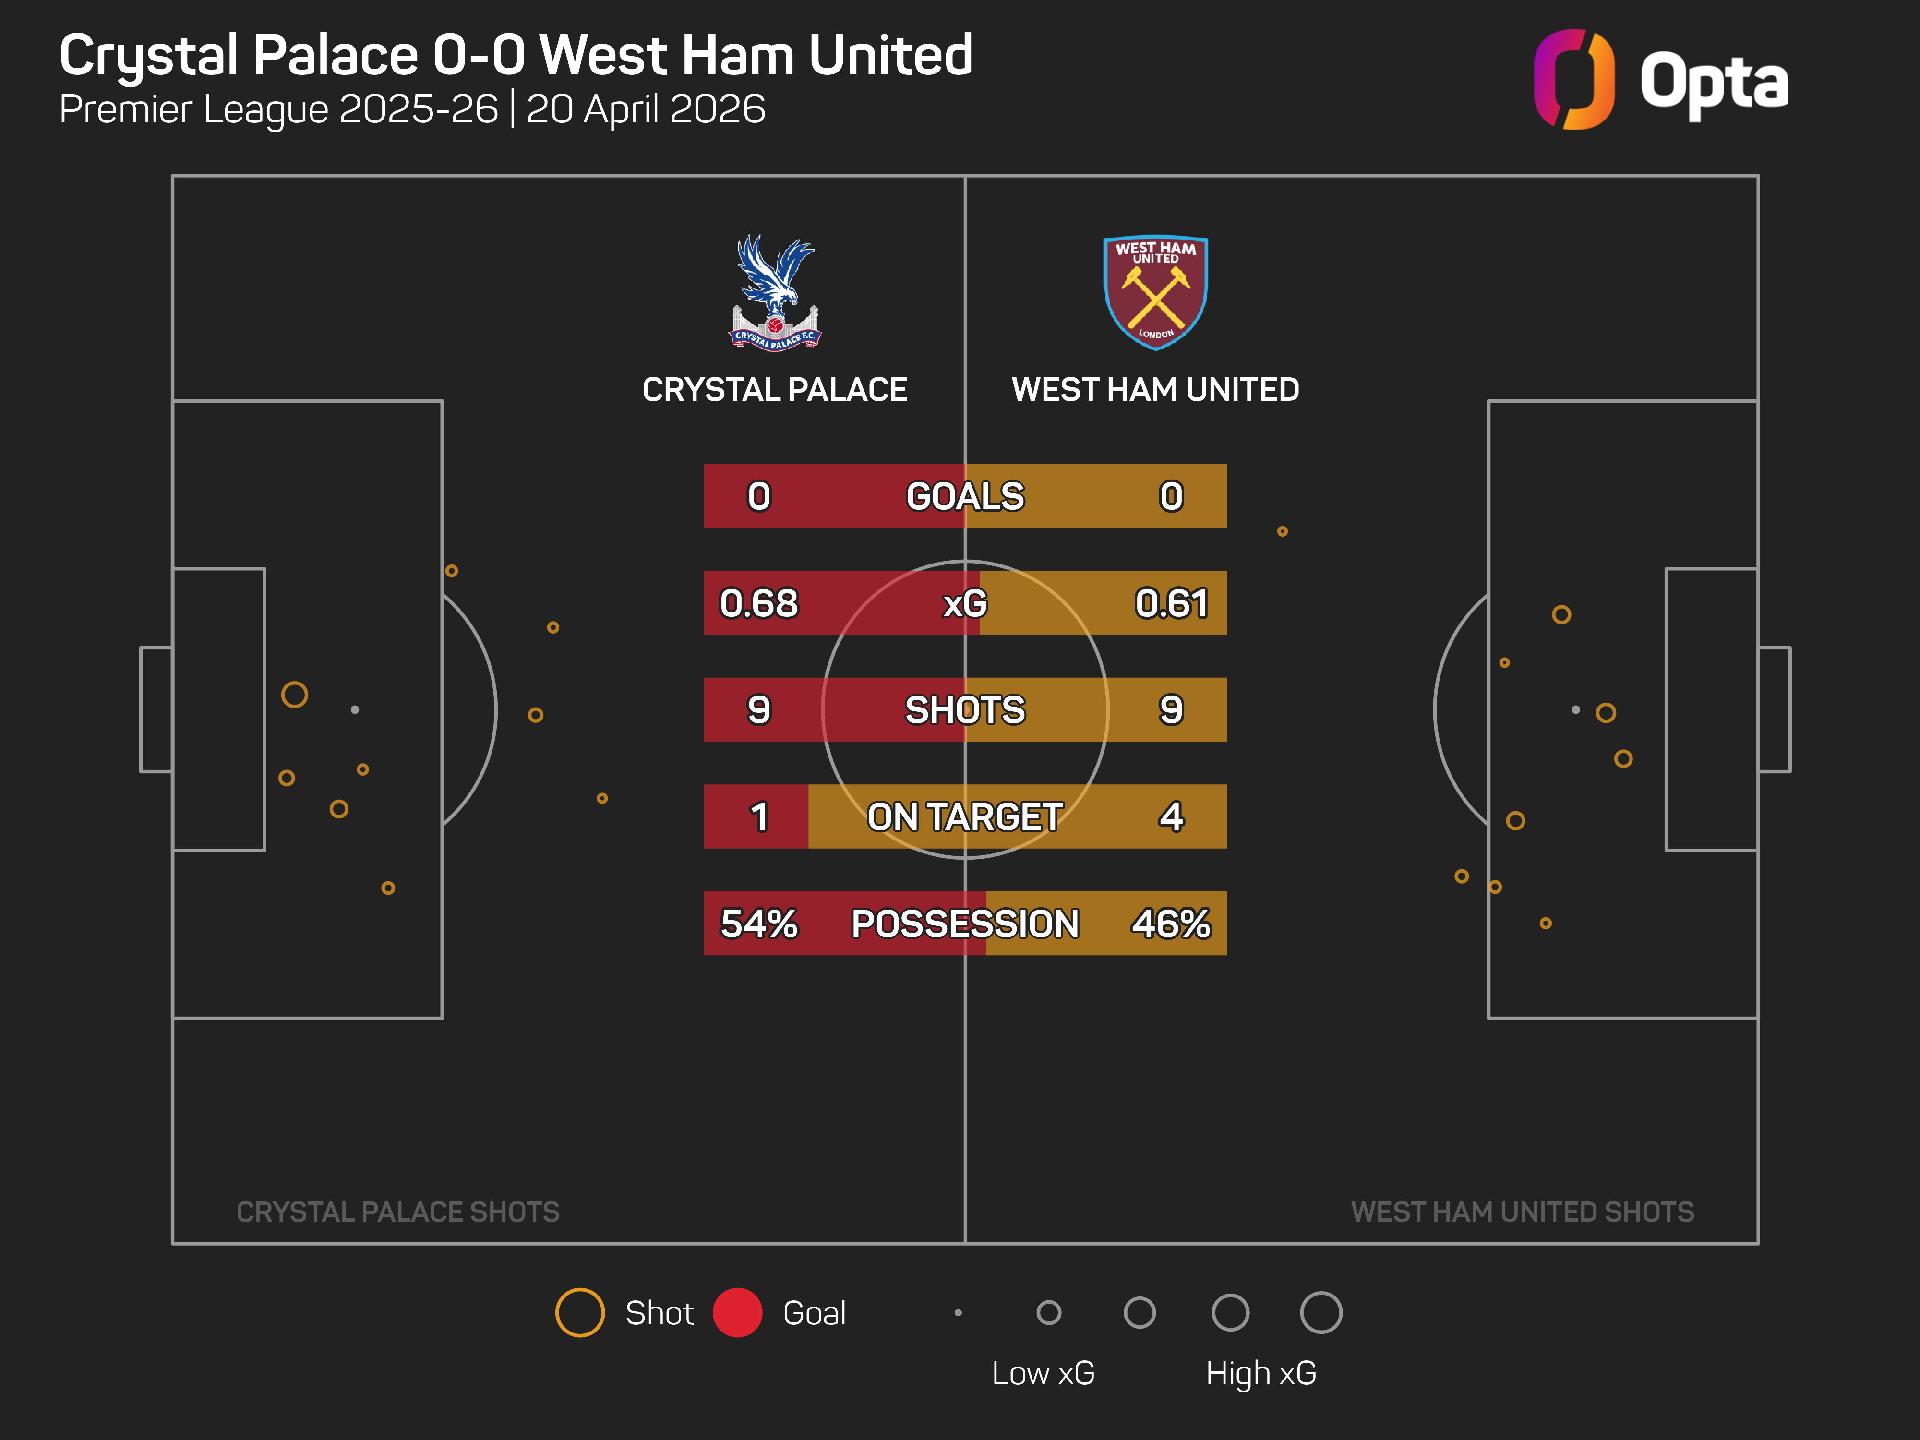Click the 46% possession value
Viewport: 1920px width, 1440px height.
[x=1171, y=924]
